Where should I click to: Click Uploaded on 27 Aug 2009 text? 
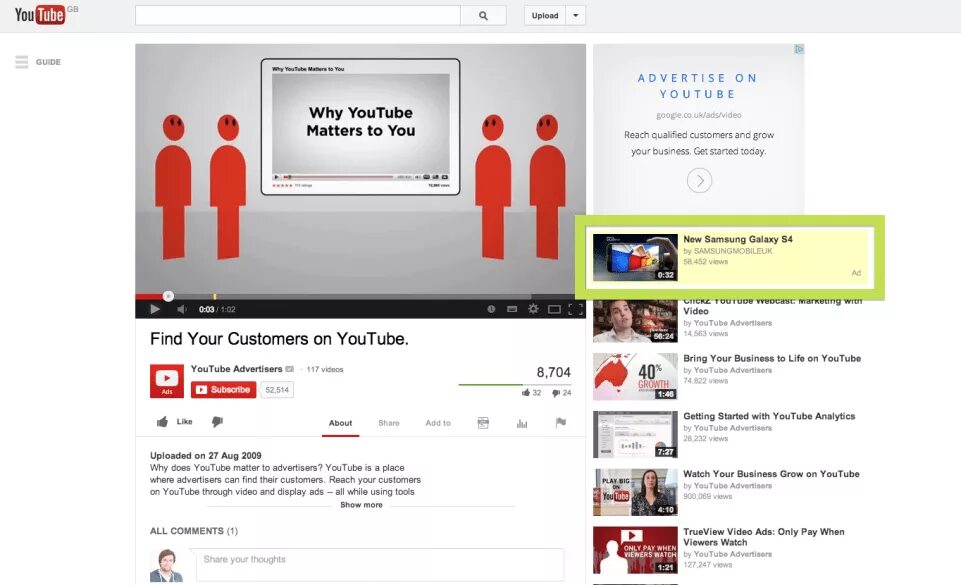[206, 456]
